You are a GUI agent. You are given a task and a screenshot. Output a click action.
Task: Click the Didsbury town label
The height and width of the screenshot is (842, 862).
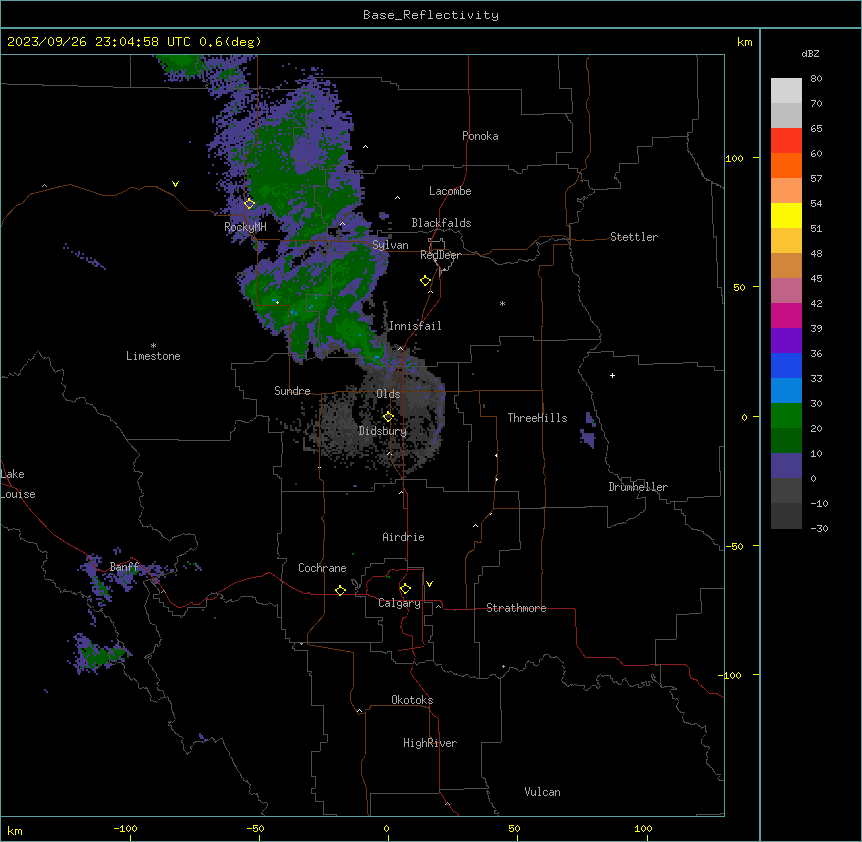(x=383, y=431)
